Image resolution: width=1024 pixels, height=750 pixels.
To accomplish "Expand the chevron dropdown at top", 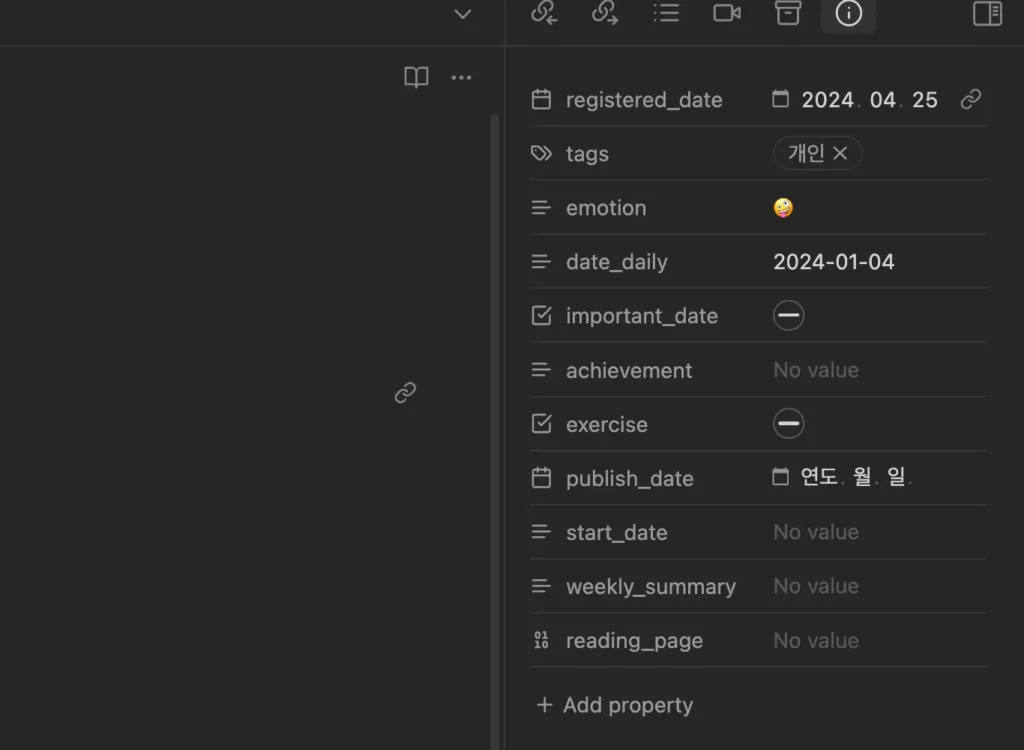I will [462, 14].
